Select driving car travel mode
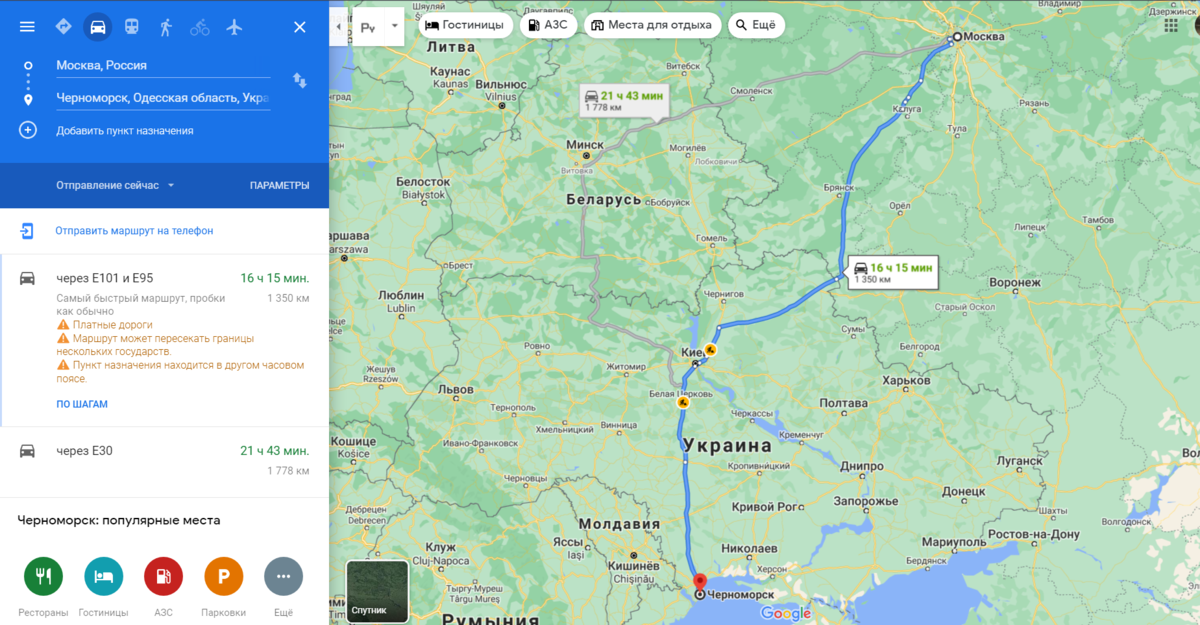This screenshot has width=1200, height=625. click(97, 27)
